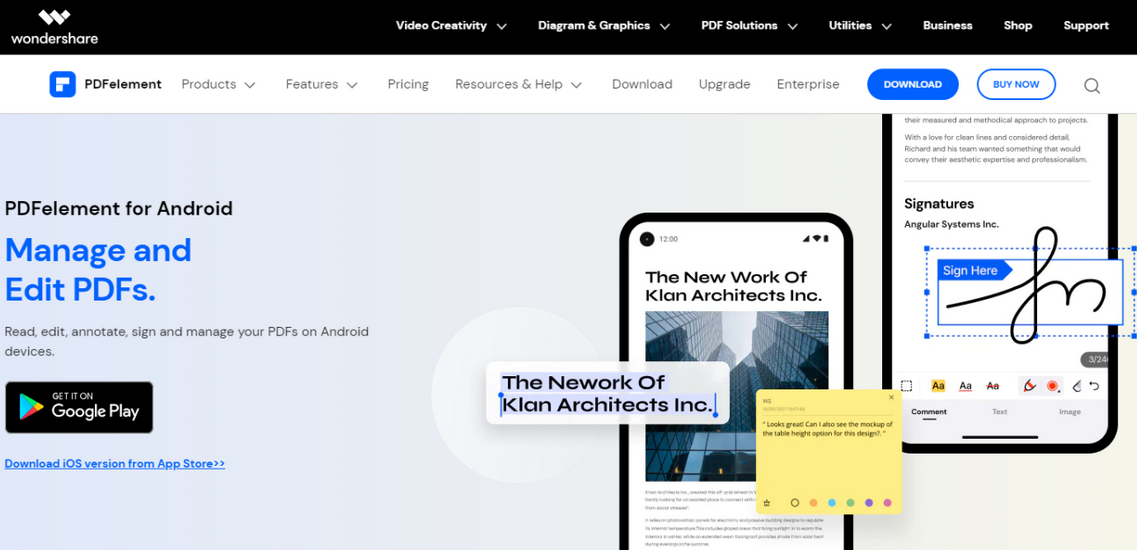Click the Wondershare logo
1137x550 pixels.
point(54,27)
